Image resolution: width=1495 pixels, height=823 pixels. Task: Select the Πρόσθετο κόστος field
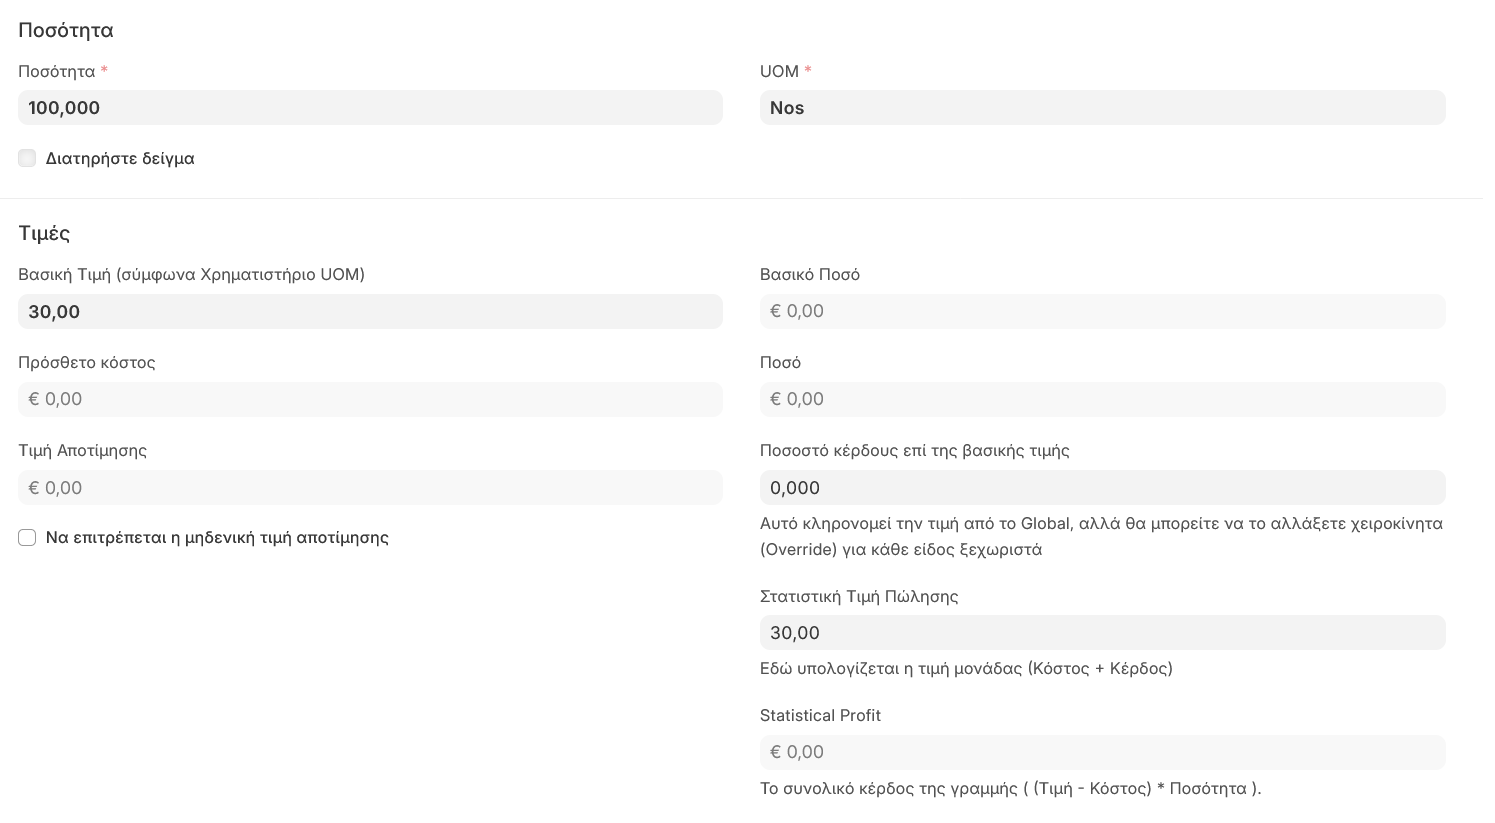pyautogui.click(x=370, y=400)
